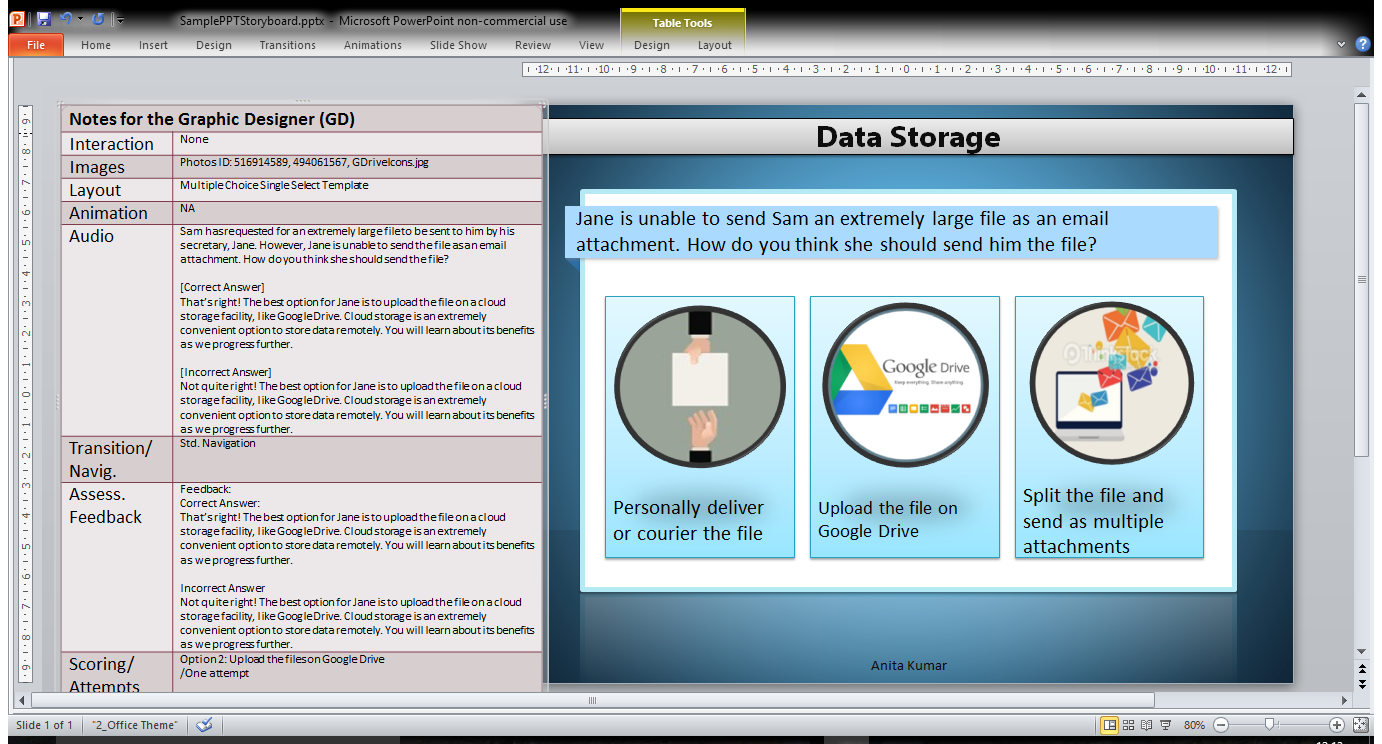Open PowerPoint Help with the question mark icon

(1362, 44)
